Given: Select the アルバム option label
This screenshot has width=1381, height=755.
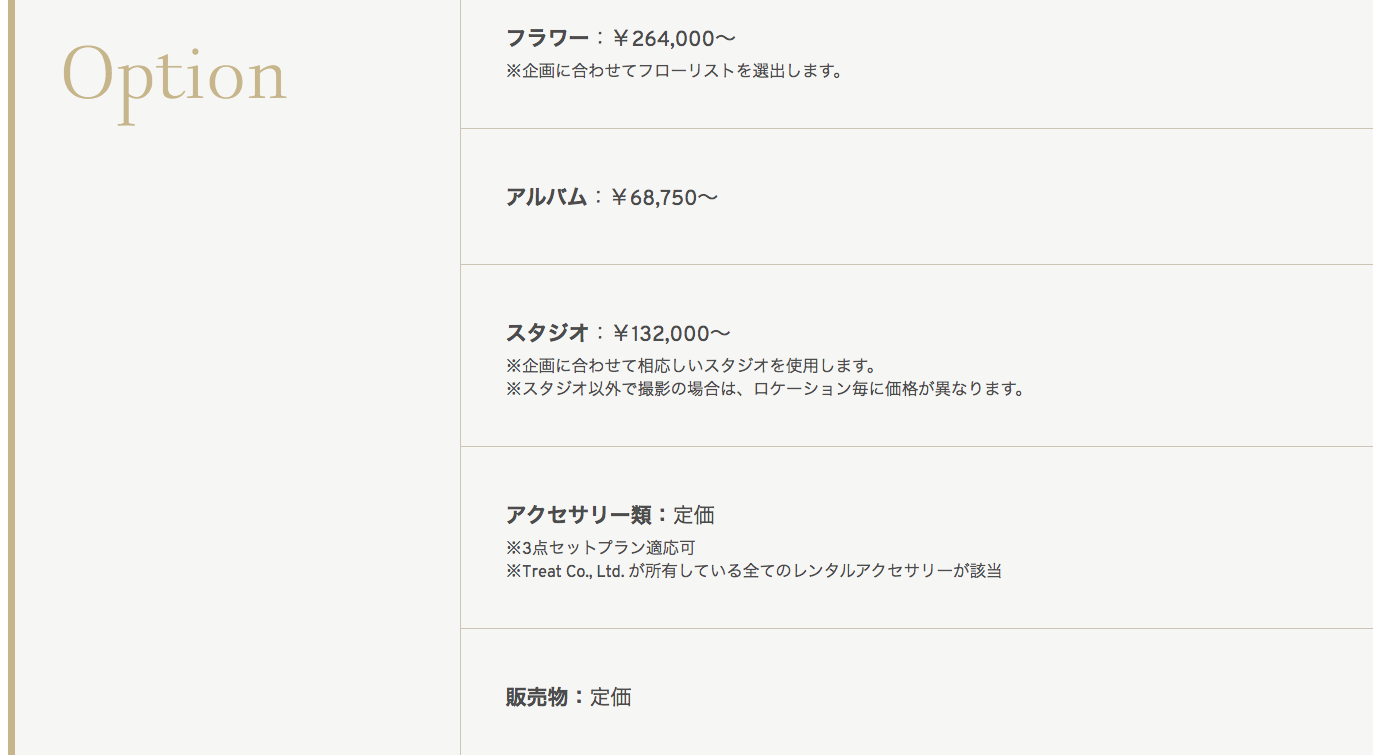Looking at the screenshot, I should point(546,197).
